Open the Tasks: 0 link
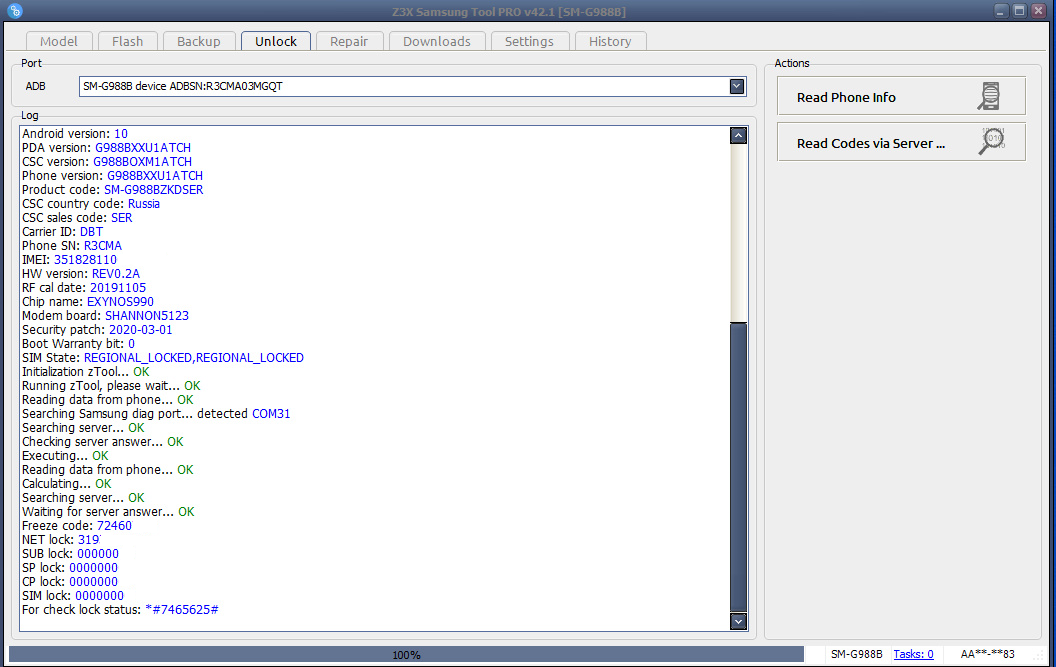The height and width of the screenshot is (667, 1056). [913, 654]
